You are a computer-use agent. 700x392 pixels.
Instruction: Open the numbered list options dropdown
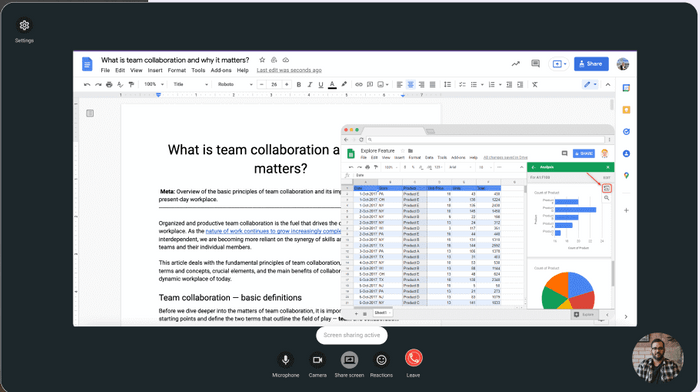(500, 84)
